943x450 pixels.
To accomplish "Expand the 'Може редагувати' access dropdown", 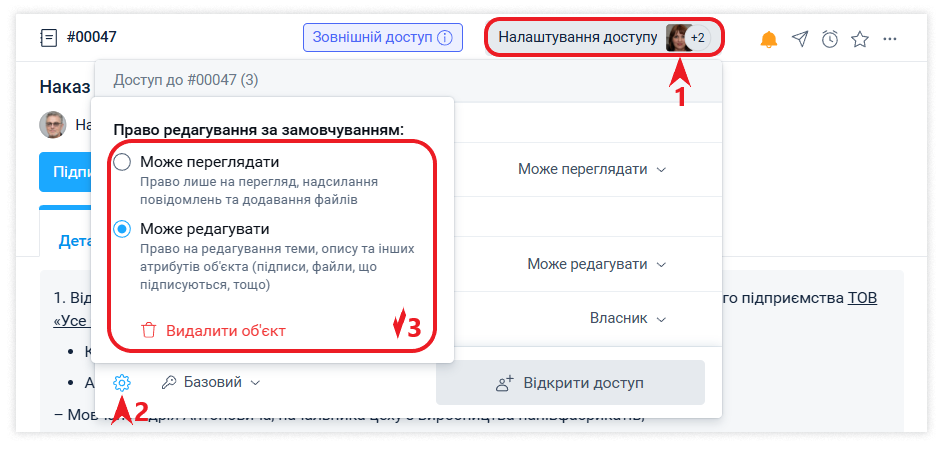I will (596, 265).
